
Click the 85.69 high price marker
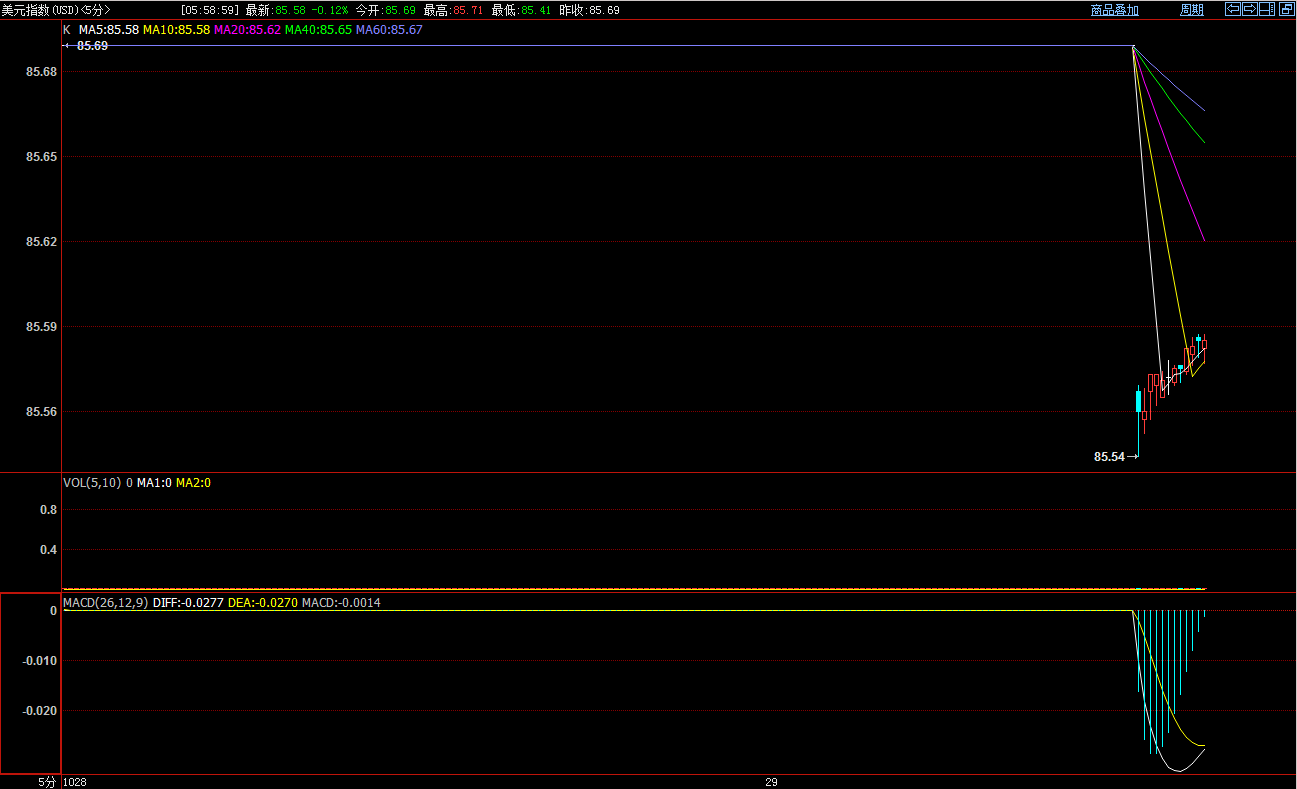point(92,45)
